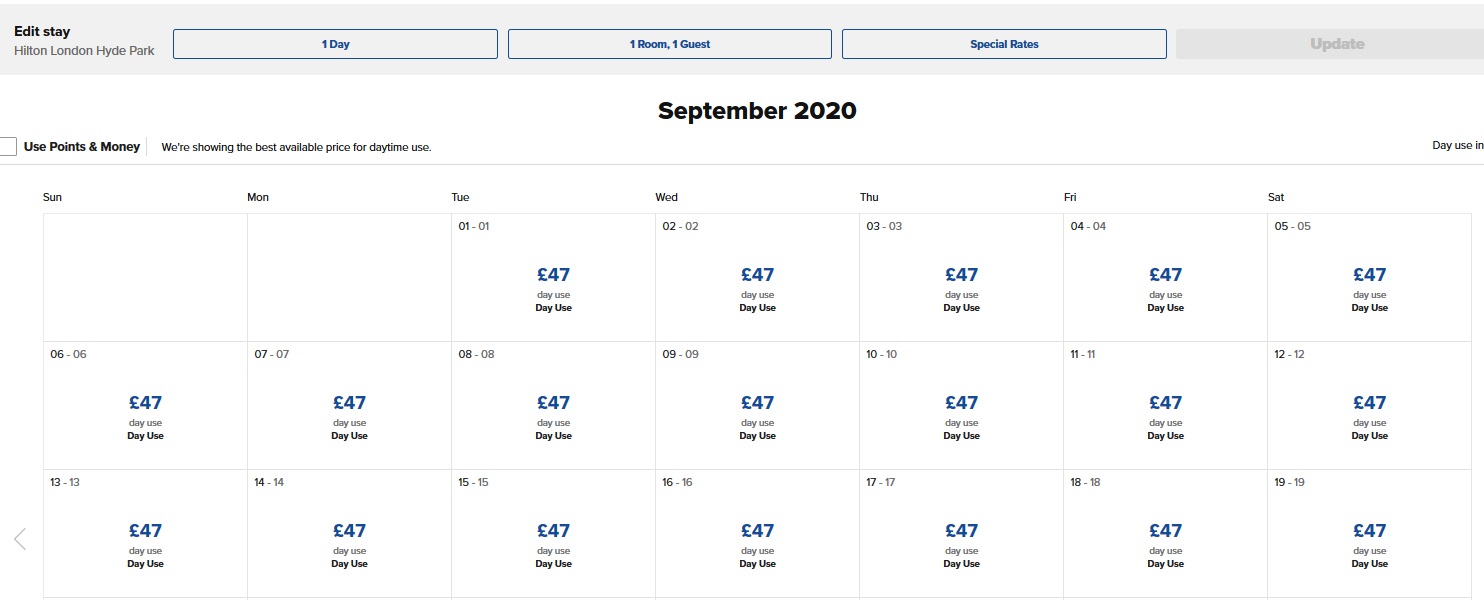Image resolution: width=1484 pixels, height=600 pixels.
Task: Select September 01 day use rate
Action: (553, 276)
